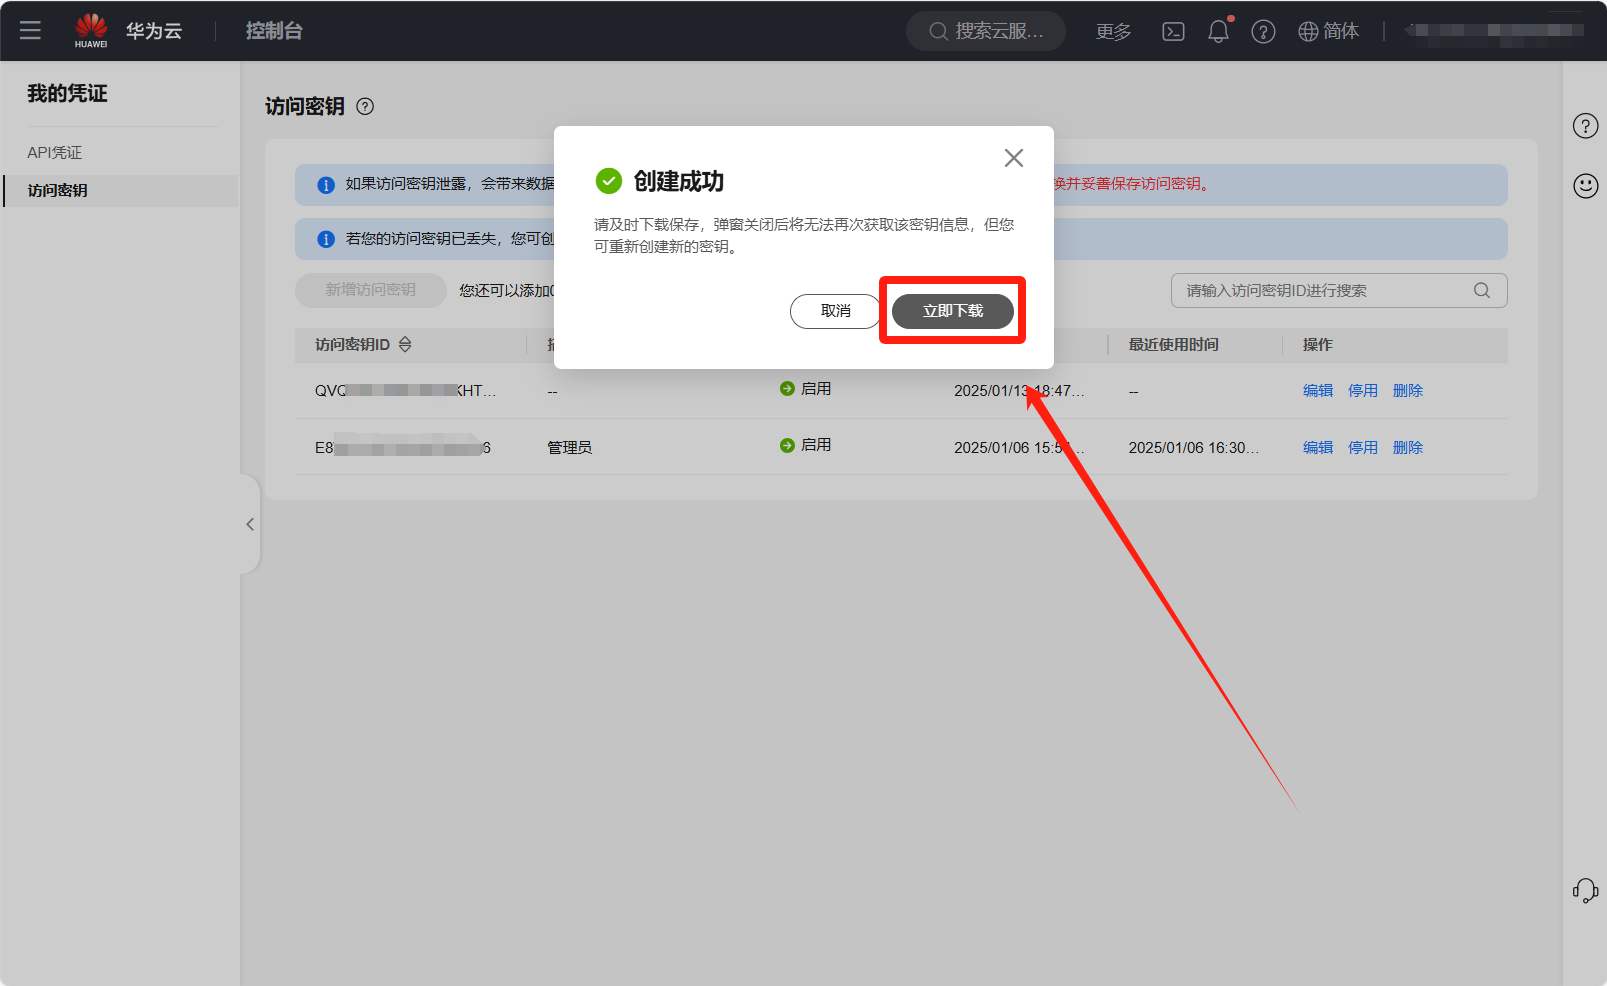Click the 取消 button
This screenshot has height=986, width=1607.
click(x=835, y=311)
